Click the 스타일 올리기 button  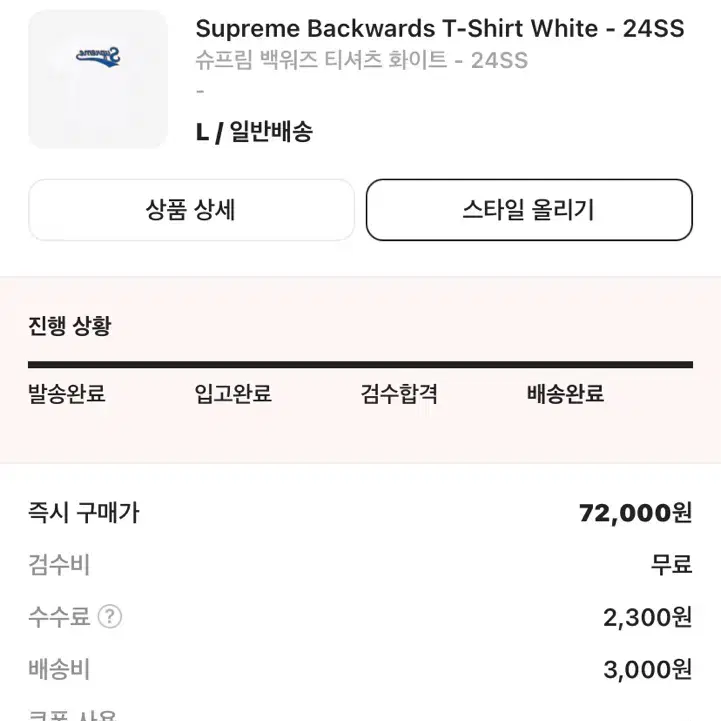pyautogui.click(x=529, y=210)
